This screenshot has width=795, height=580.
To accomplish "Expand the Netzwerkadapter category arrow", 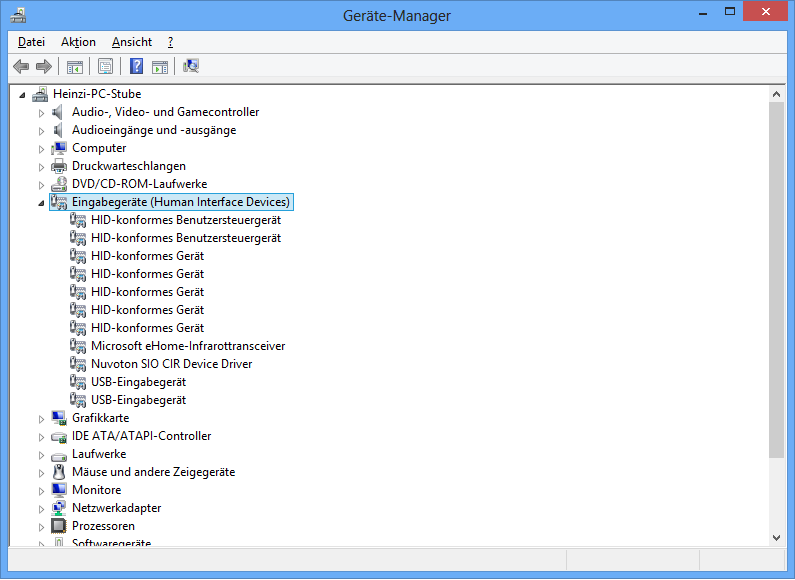I will point(41,509).
